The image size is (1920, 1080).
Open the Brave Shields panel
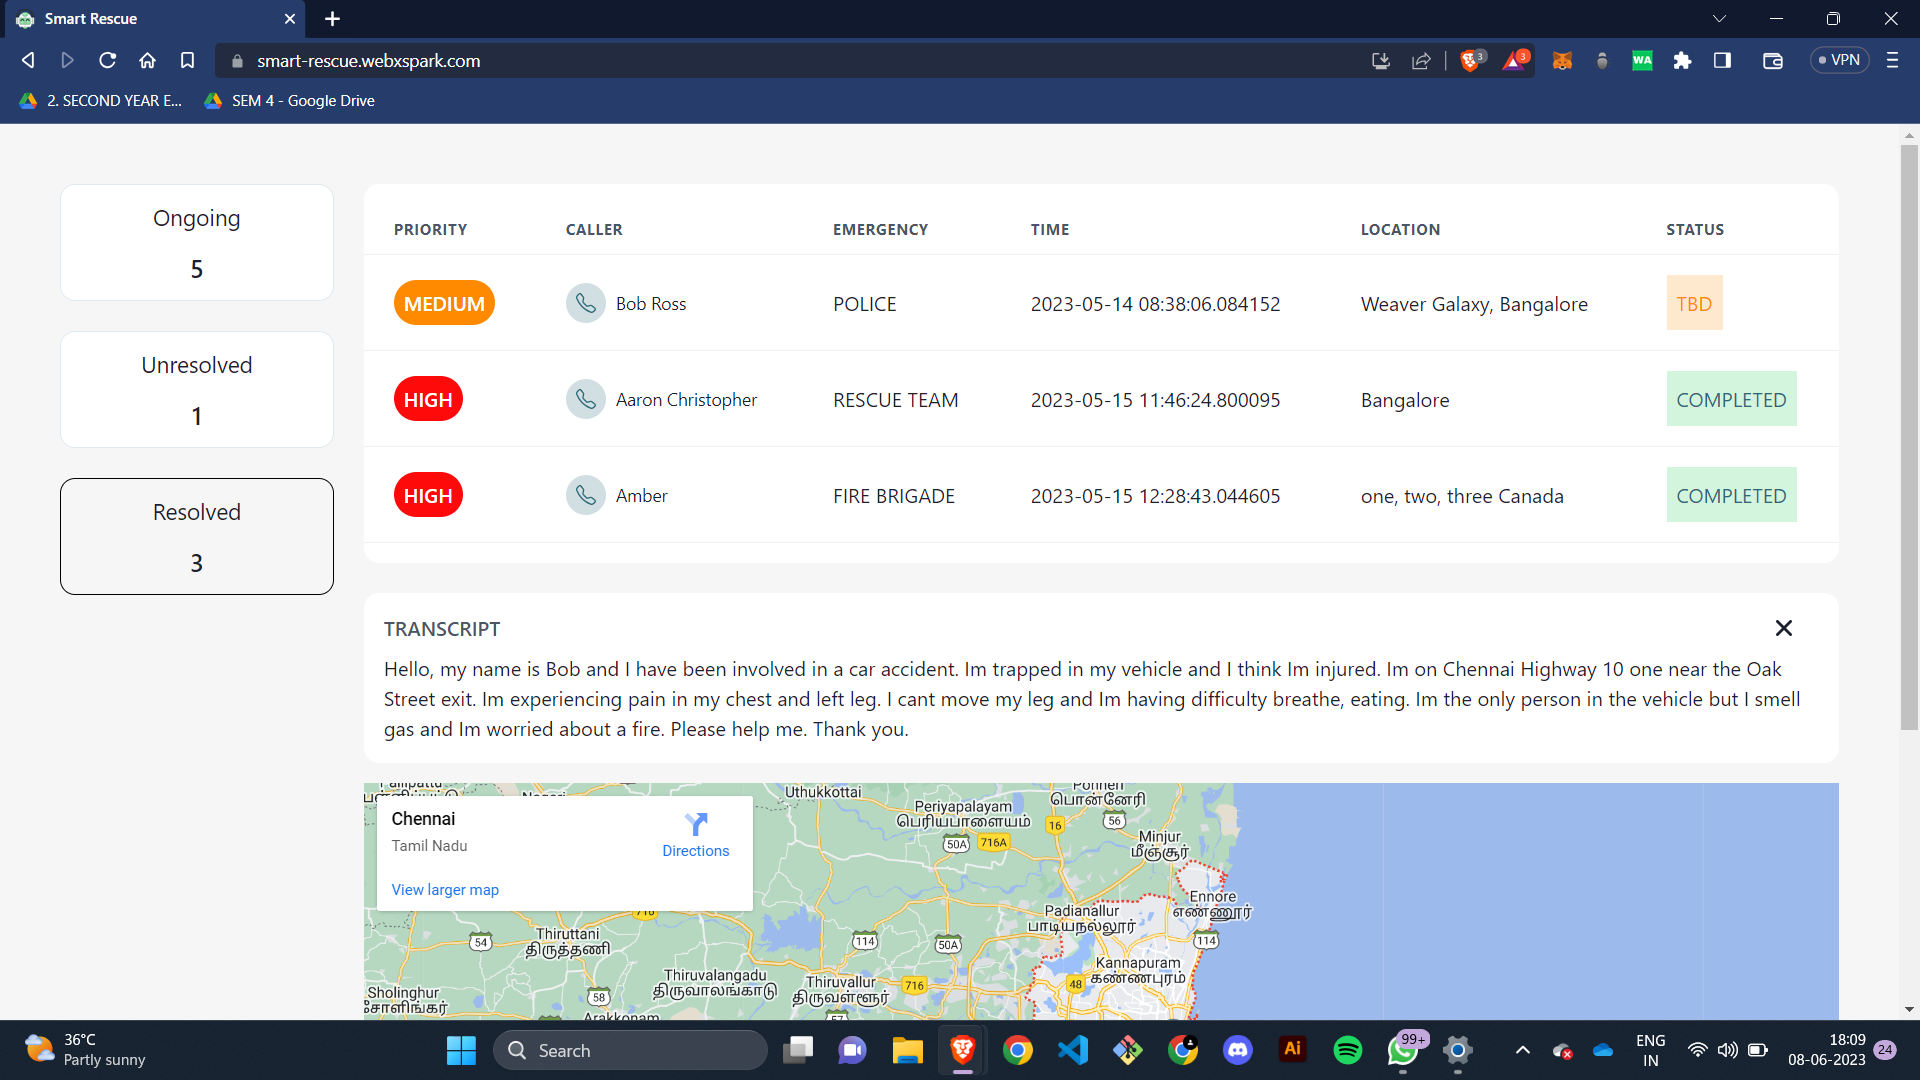click(x=1470, y=60)
